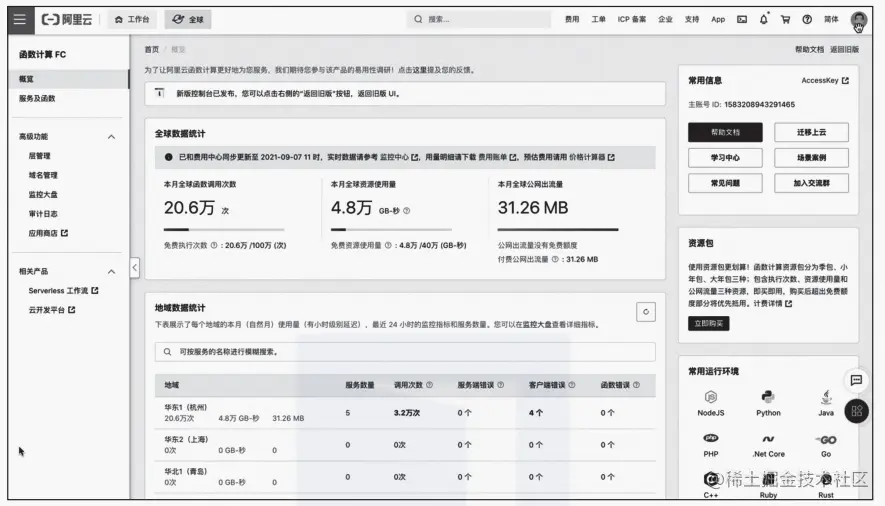Click the 立即购买 button
885x506 pixels.
tap(708, 323)
